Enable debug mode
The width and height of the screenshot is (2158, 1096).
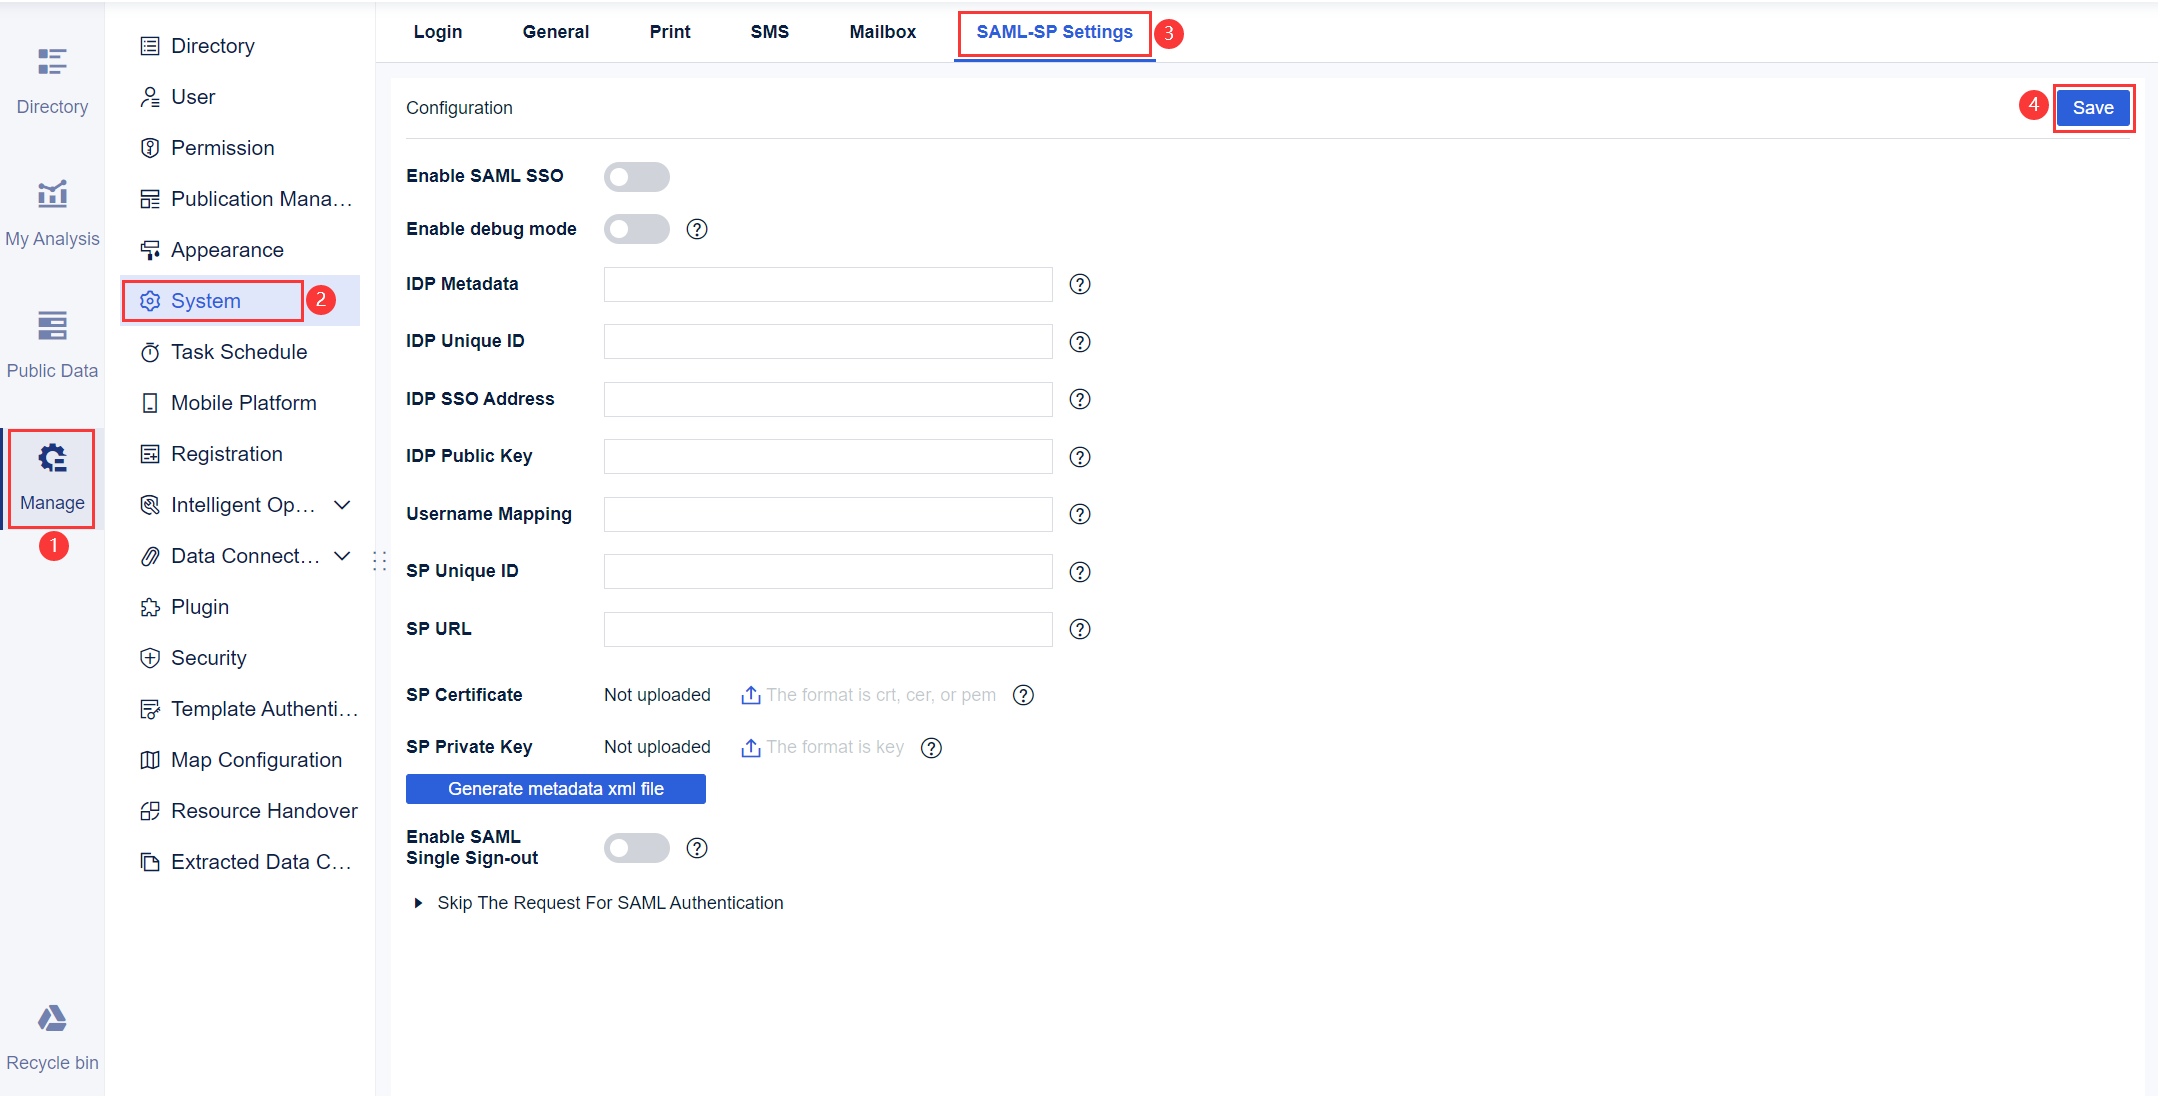pos(637,229)
